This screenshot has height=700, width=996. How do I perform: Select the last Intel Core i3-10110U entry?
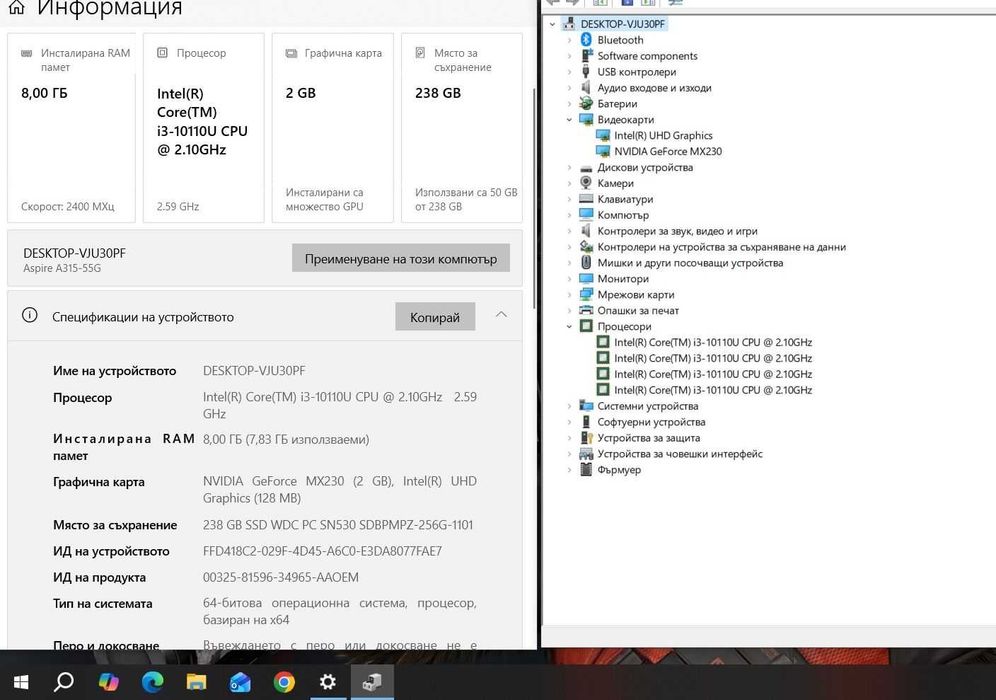coord(713,390)
